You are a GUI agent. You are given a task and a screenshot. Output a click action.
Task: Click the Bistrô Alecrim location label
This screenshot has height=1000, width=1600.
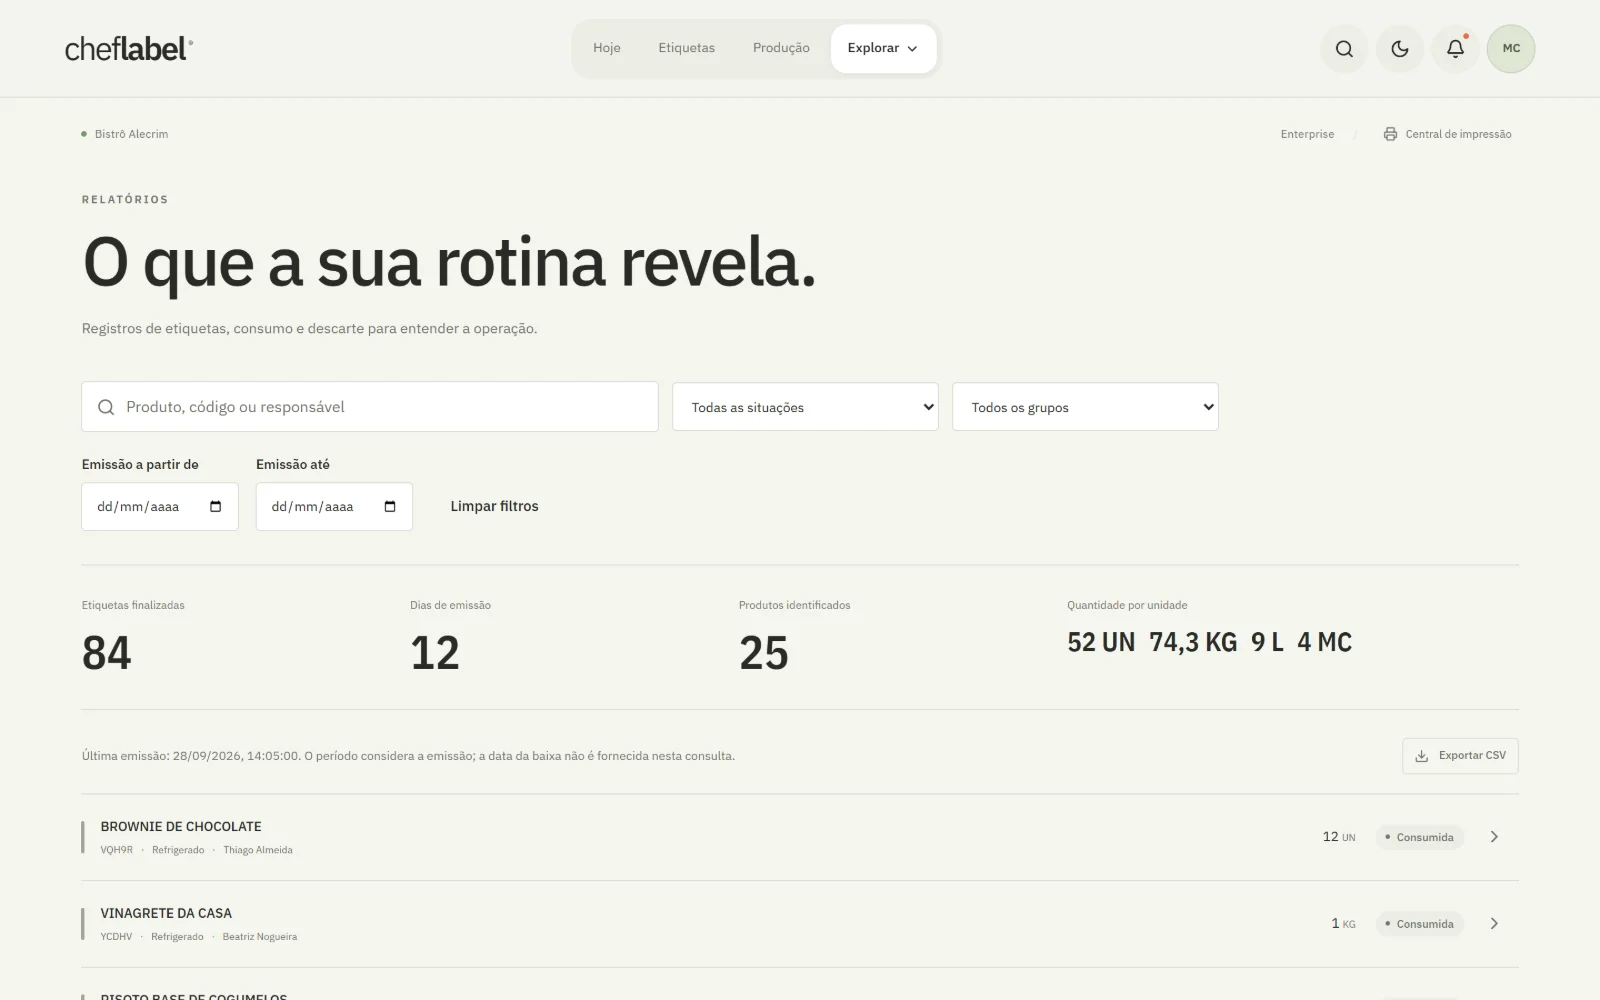pos(131,134)
